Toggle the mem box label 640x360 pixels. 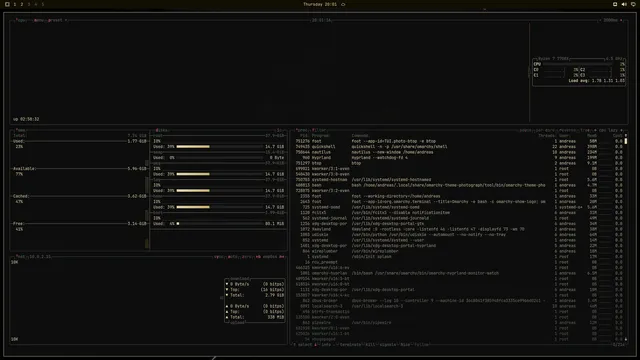20,130
